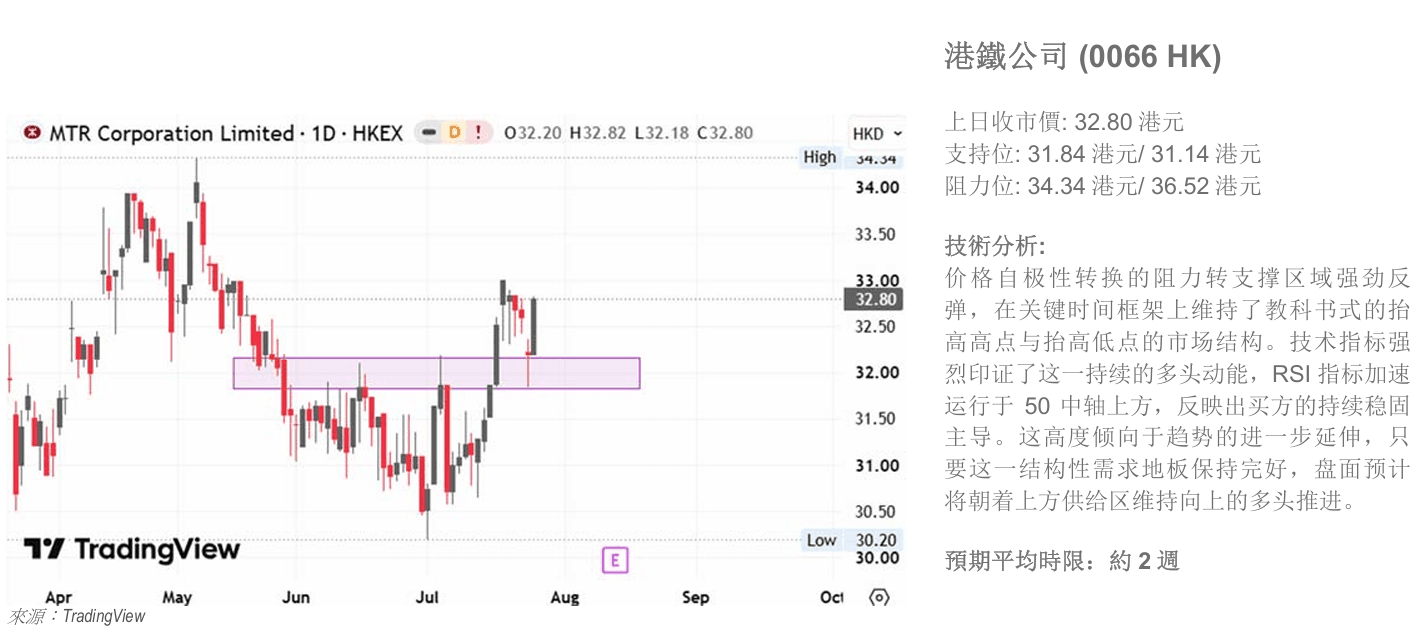Click the MTR Corporation red logo icon
Screen dimensions: 1421x640
tap(33, 133)
